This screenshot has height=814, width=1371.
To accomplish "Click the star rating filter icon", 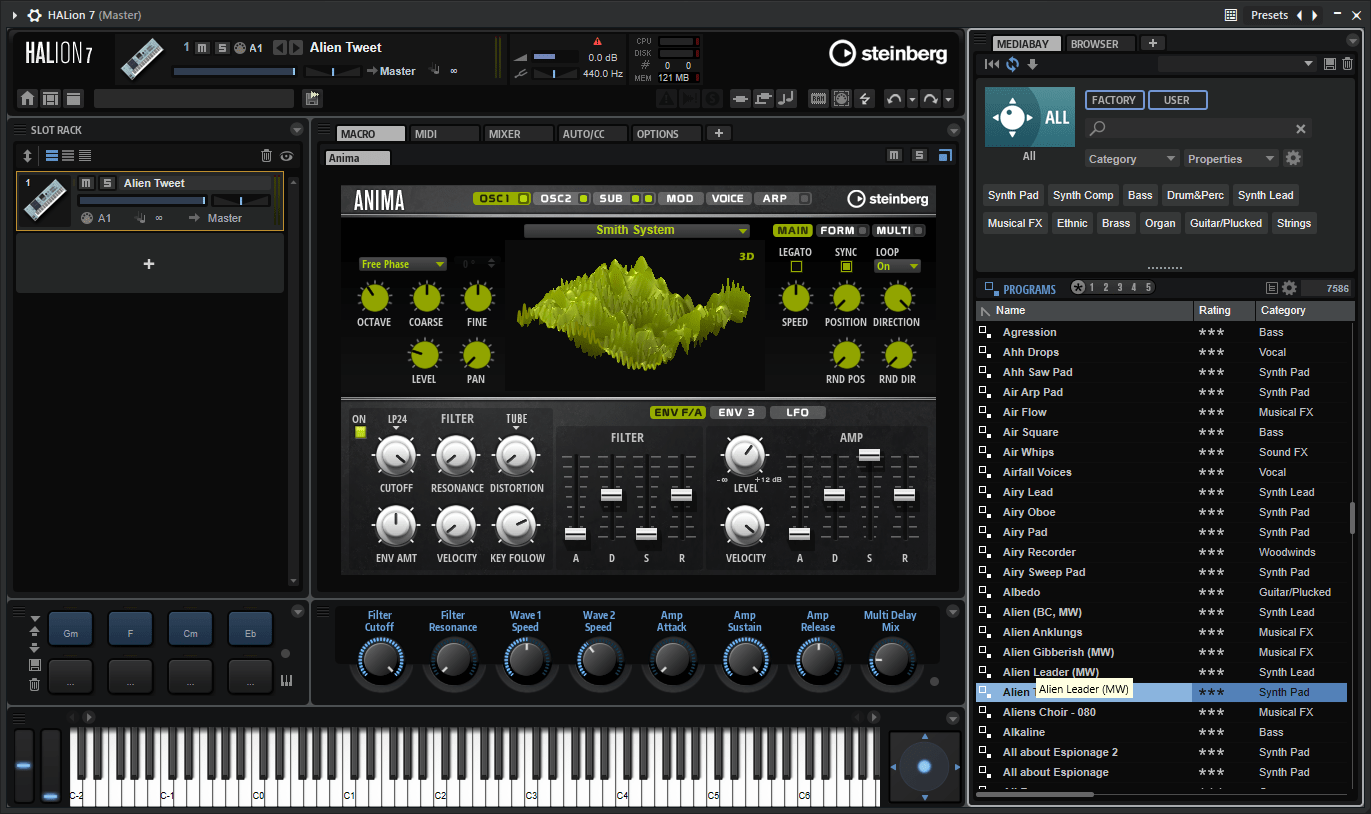I will (x=1078, y=288).
